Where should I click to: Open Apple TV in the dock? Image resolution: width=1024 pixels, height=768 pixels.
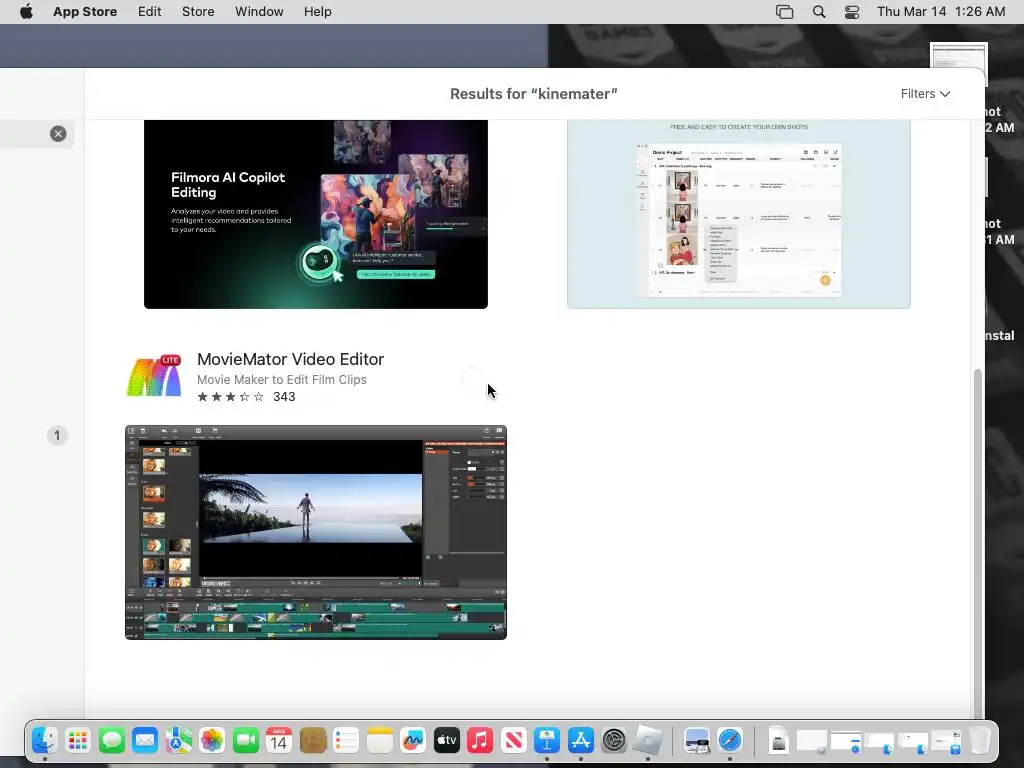447,741
